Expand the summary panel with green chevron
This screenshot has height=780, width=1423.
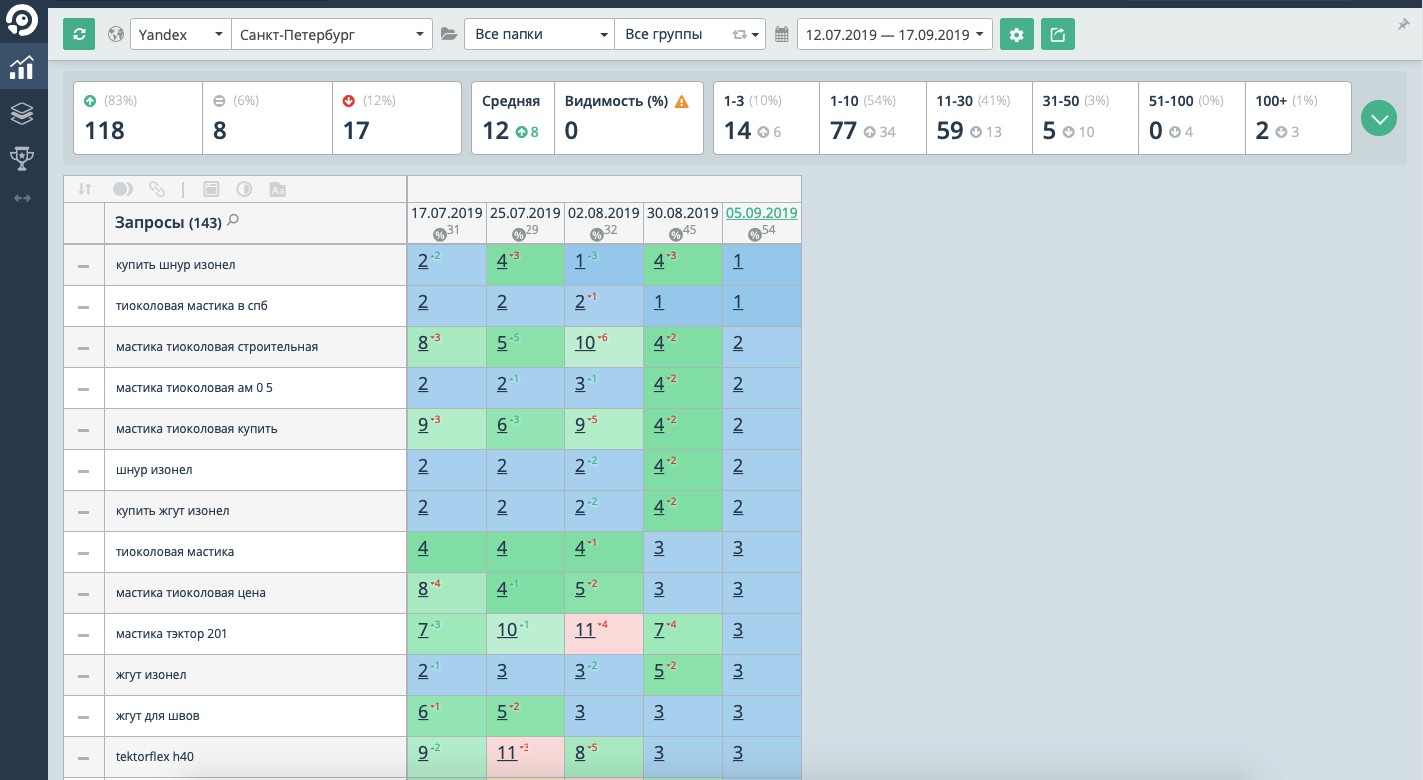(1379, 119)
